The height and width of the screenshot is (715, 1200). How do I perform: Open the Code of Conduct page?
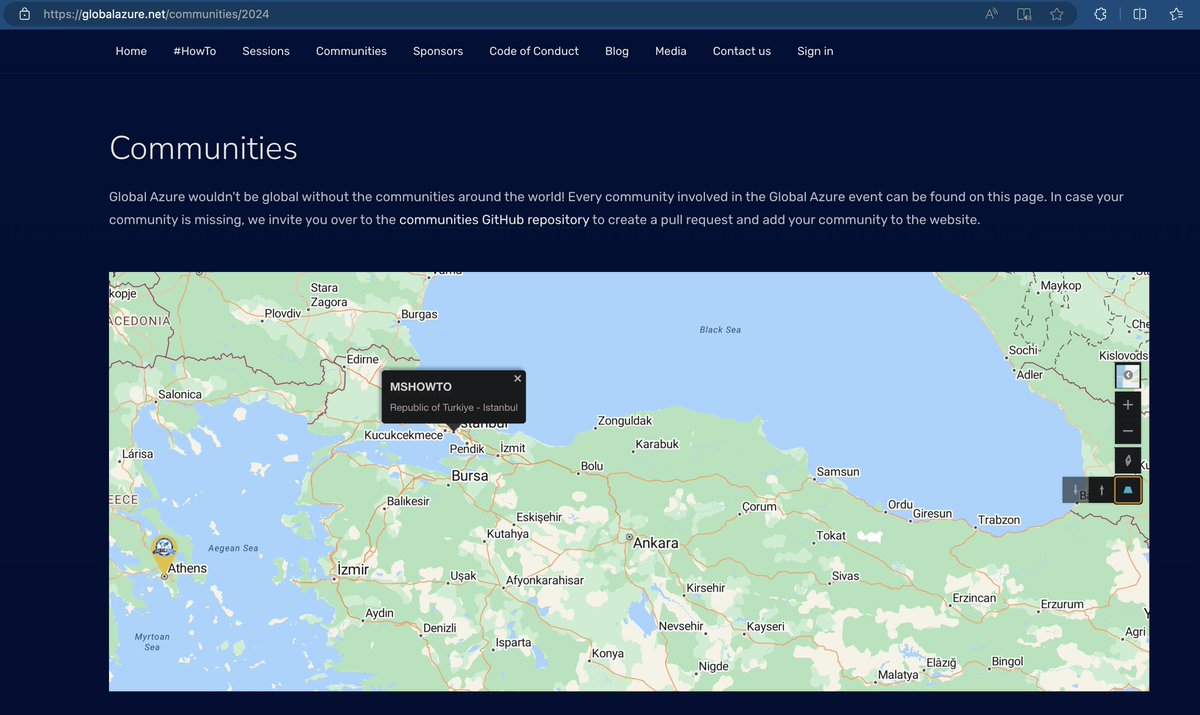click(534, 51)
